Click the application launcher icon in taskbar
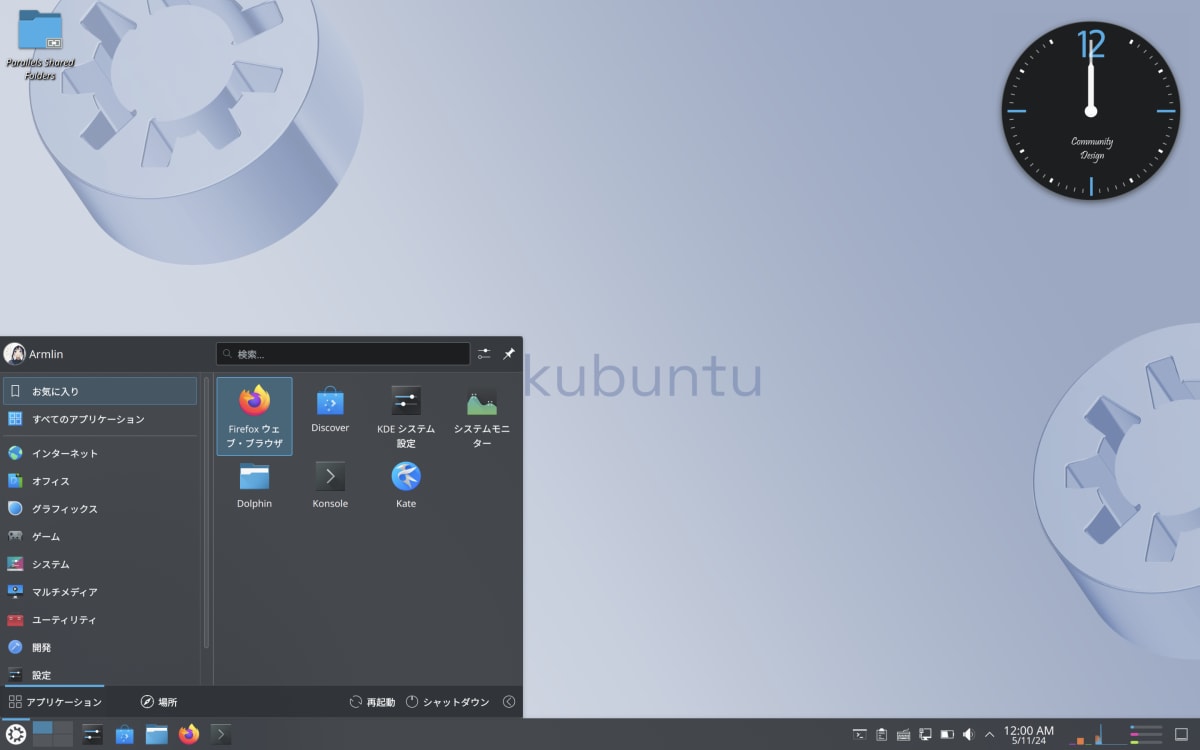 click(15, 735)
